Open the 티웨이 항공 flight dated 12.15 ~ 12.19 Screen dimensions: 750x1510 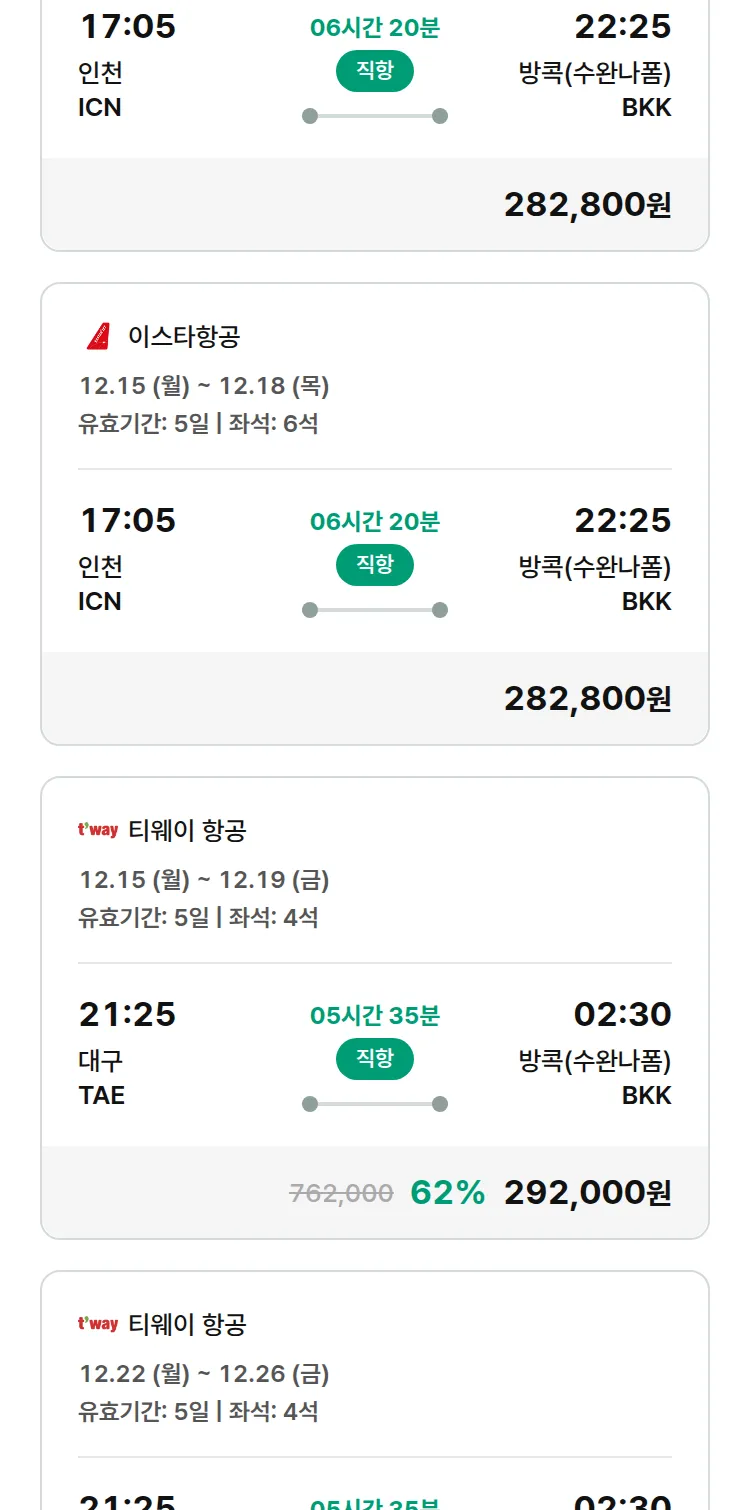pyautogui.click(x=187, y=831)
